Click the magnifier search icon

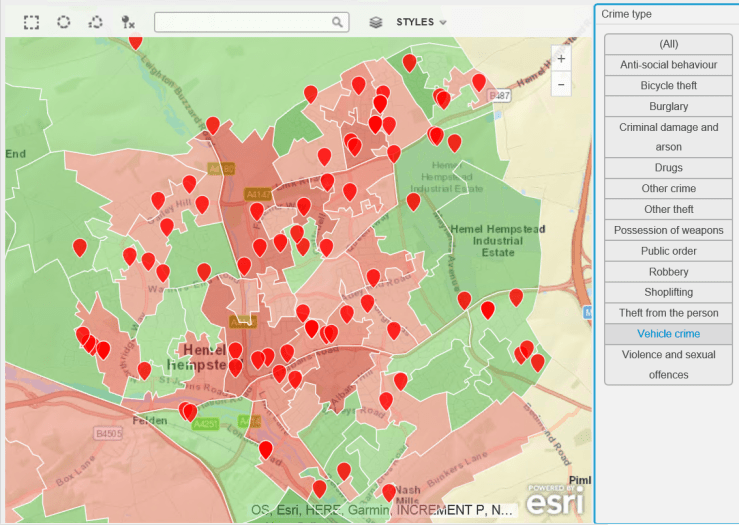[x=338, y=22]
